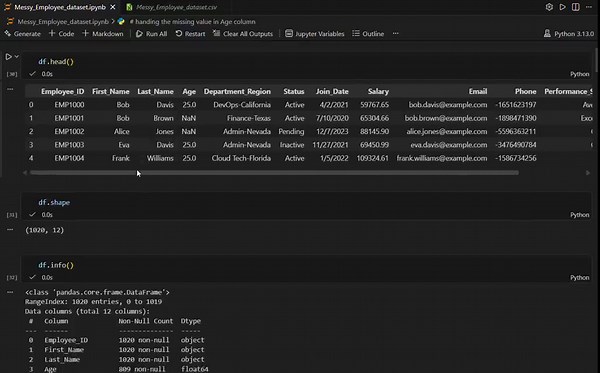The image size is (600, 373).
Task: Select the Python 3.13.0 kernel picker
Action: (569, 34)
